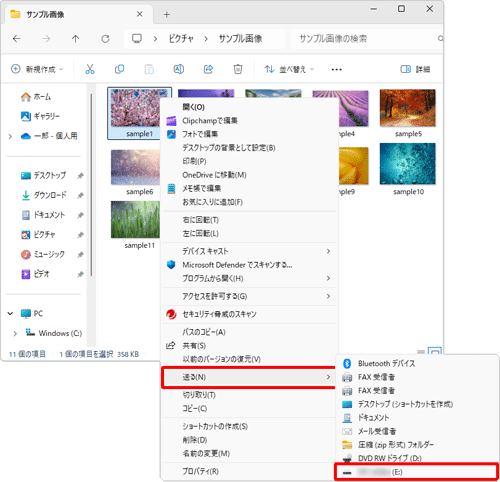The width and height of the screenshot is (500, 482).
Task: Open ダウンロード in quick access
Action: [44, 195]
